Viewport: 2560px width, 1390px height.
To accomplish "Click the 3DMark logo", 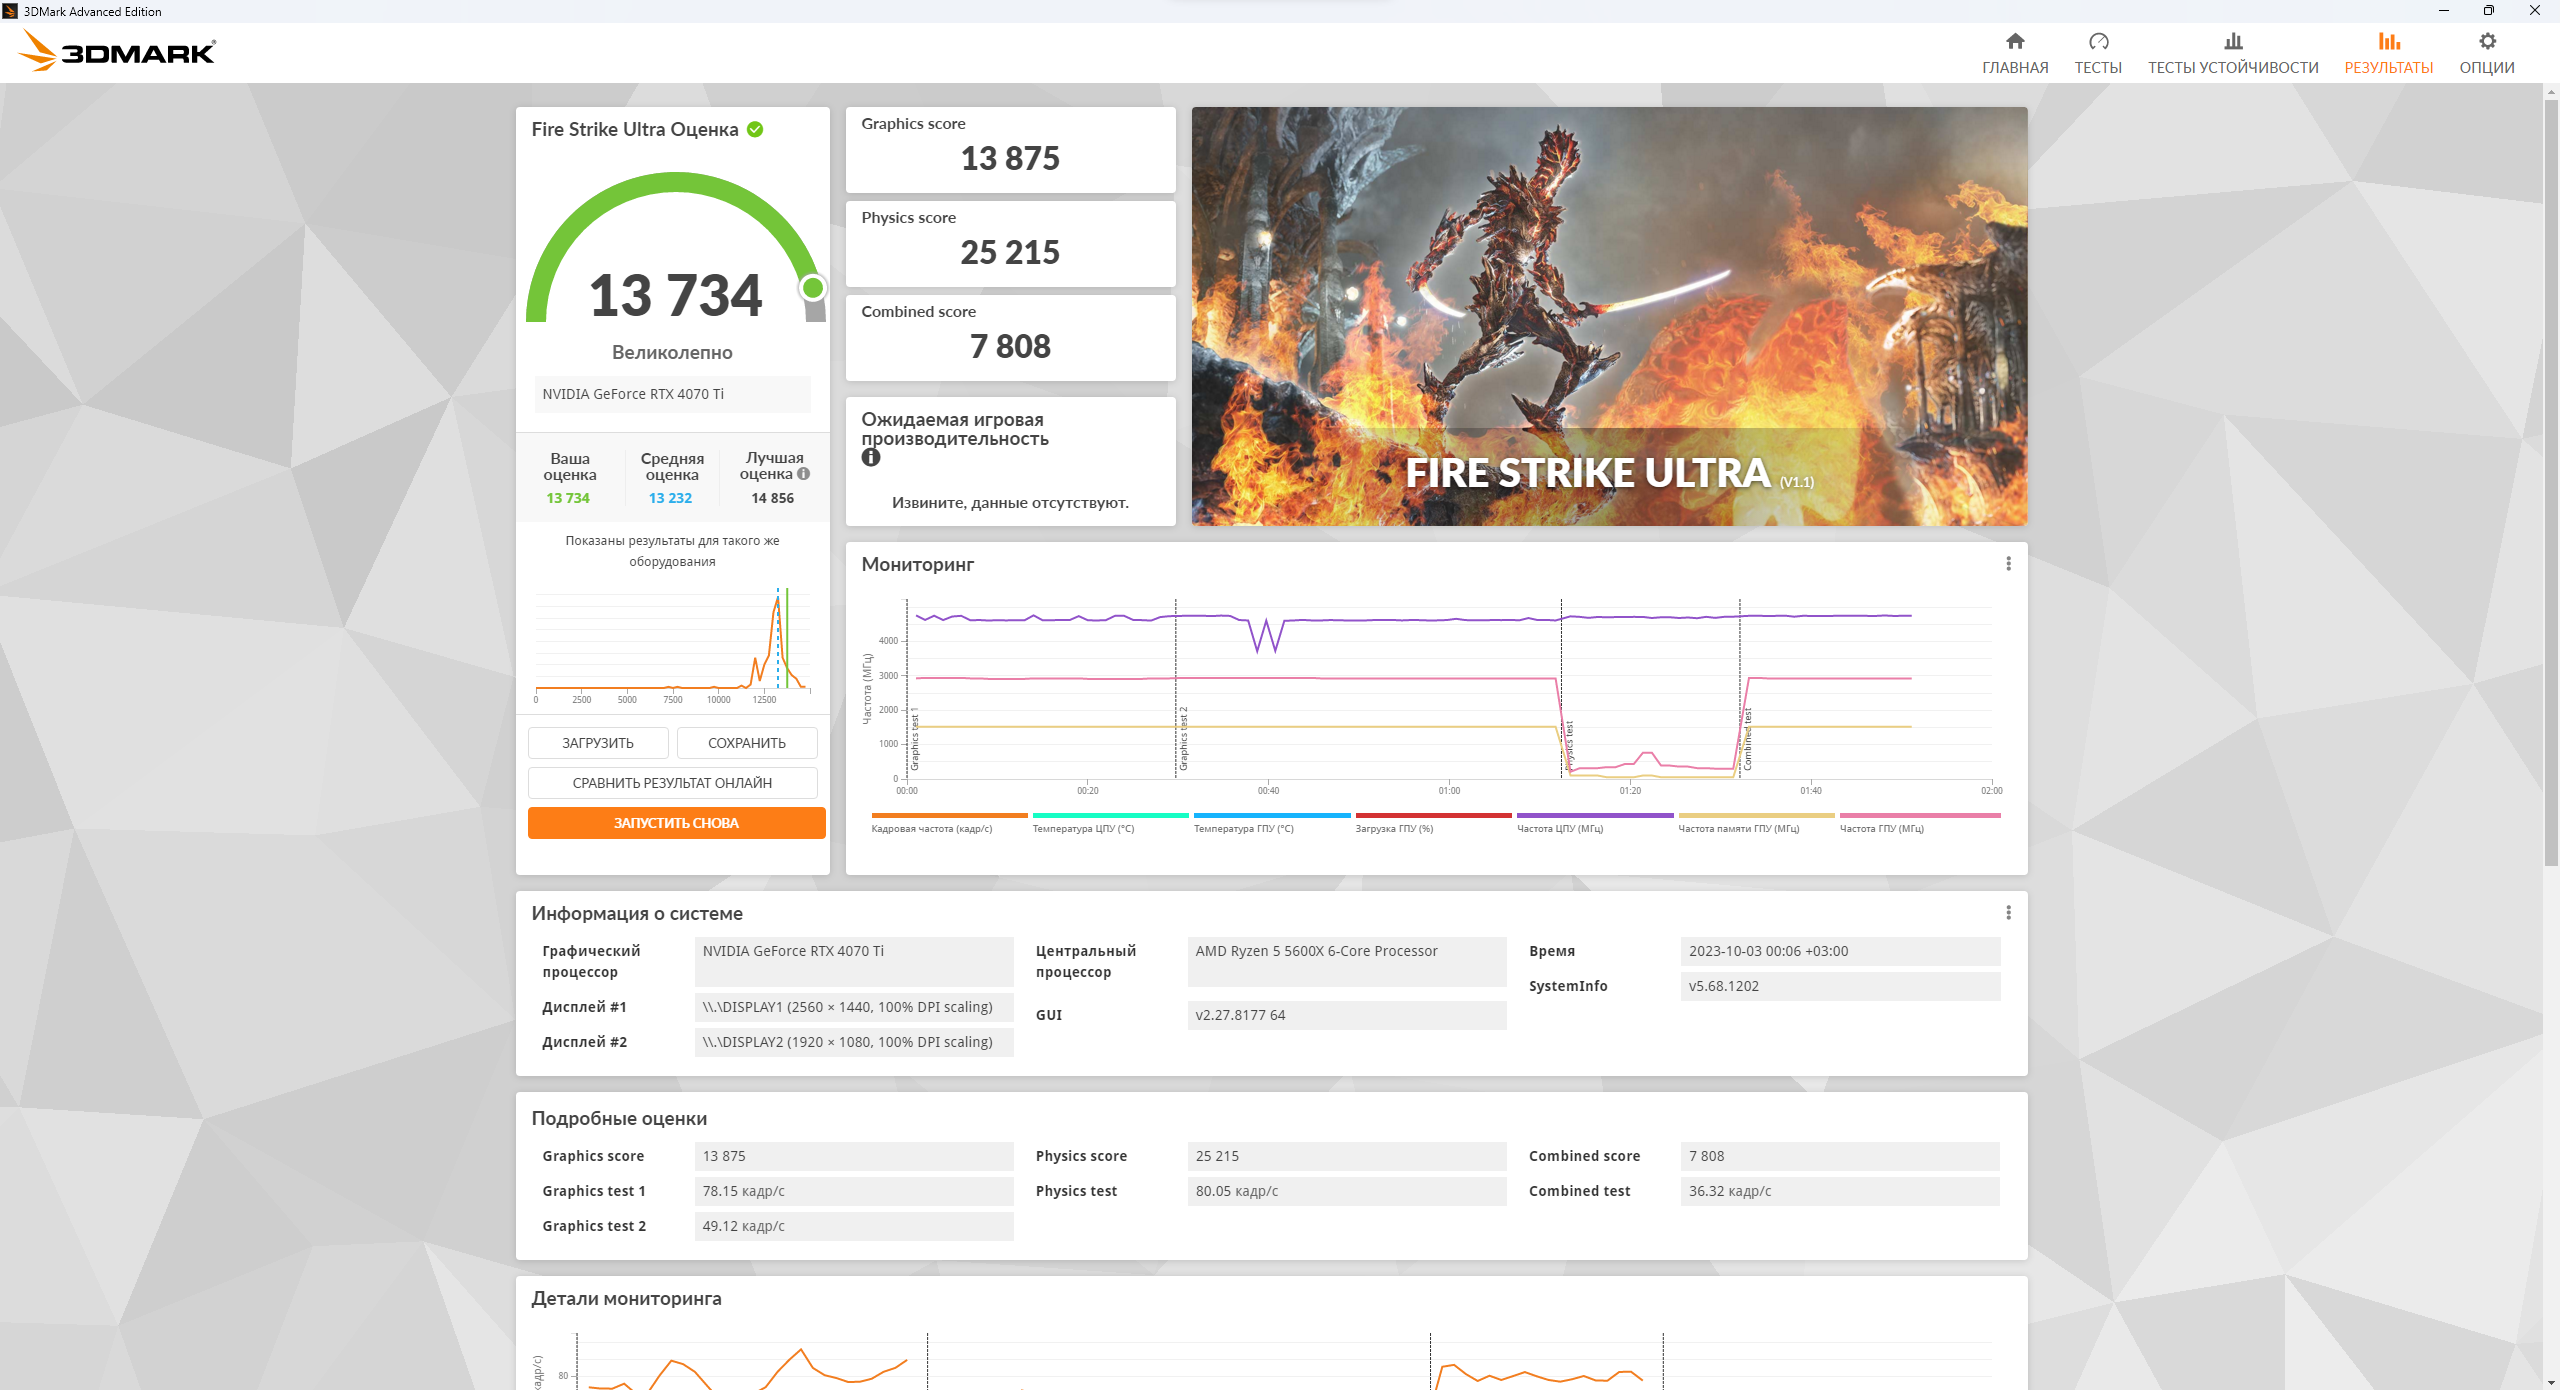I will click(x=118, y=52).
